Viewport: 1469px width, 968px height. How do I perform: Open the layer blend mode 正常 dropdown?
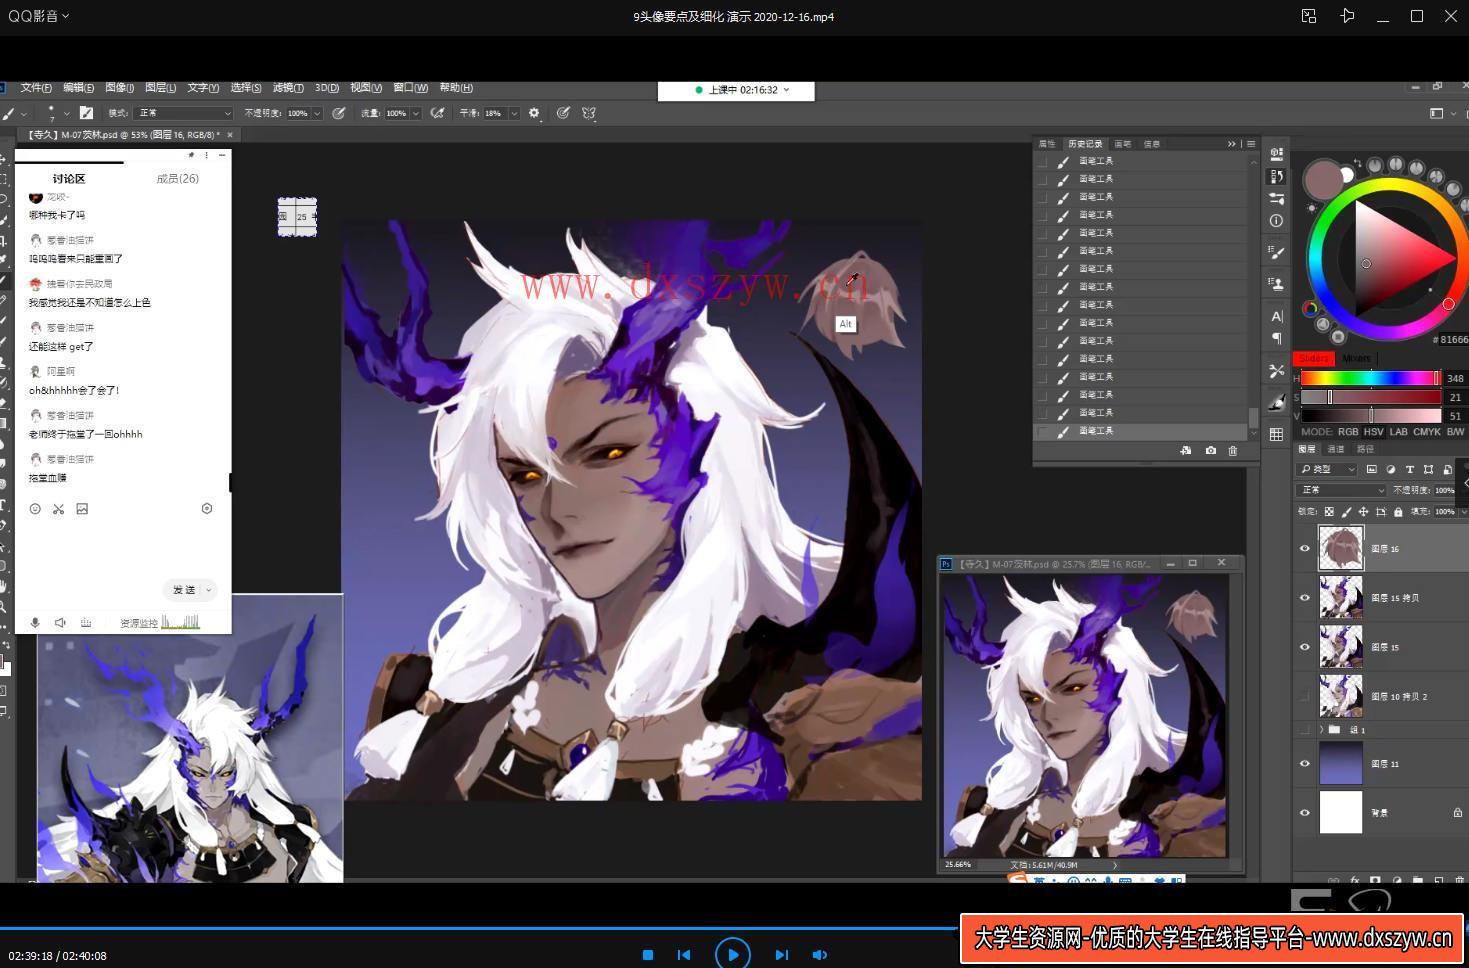(x=1342, y=490)
